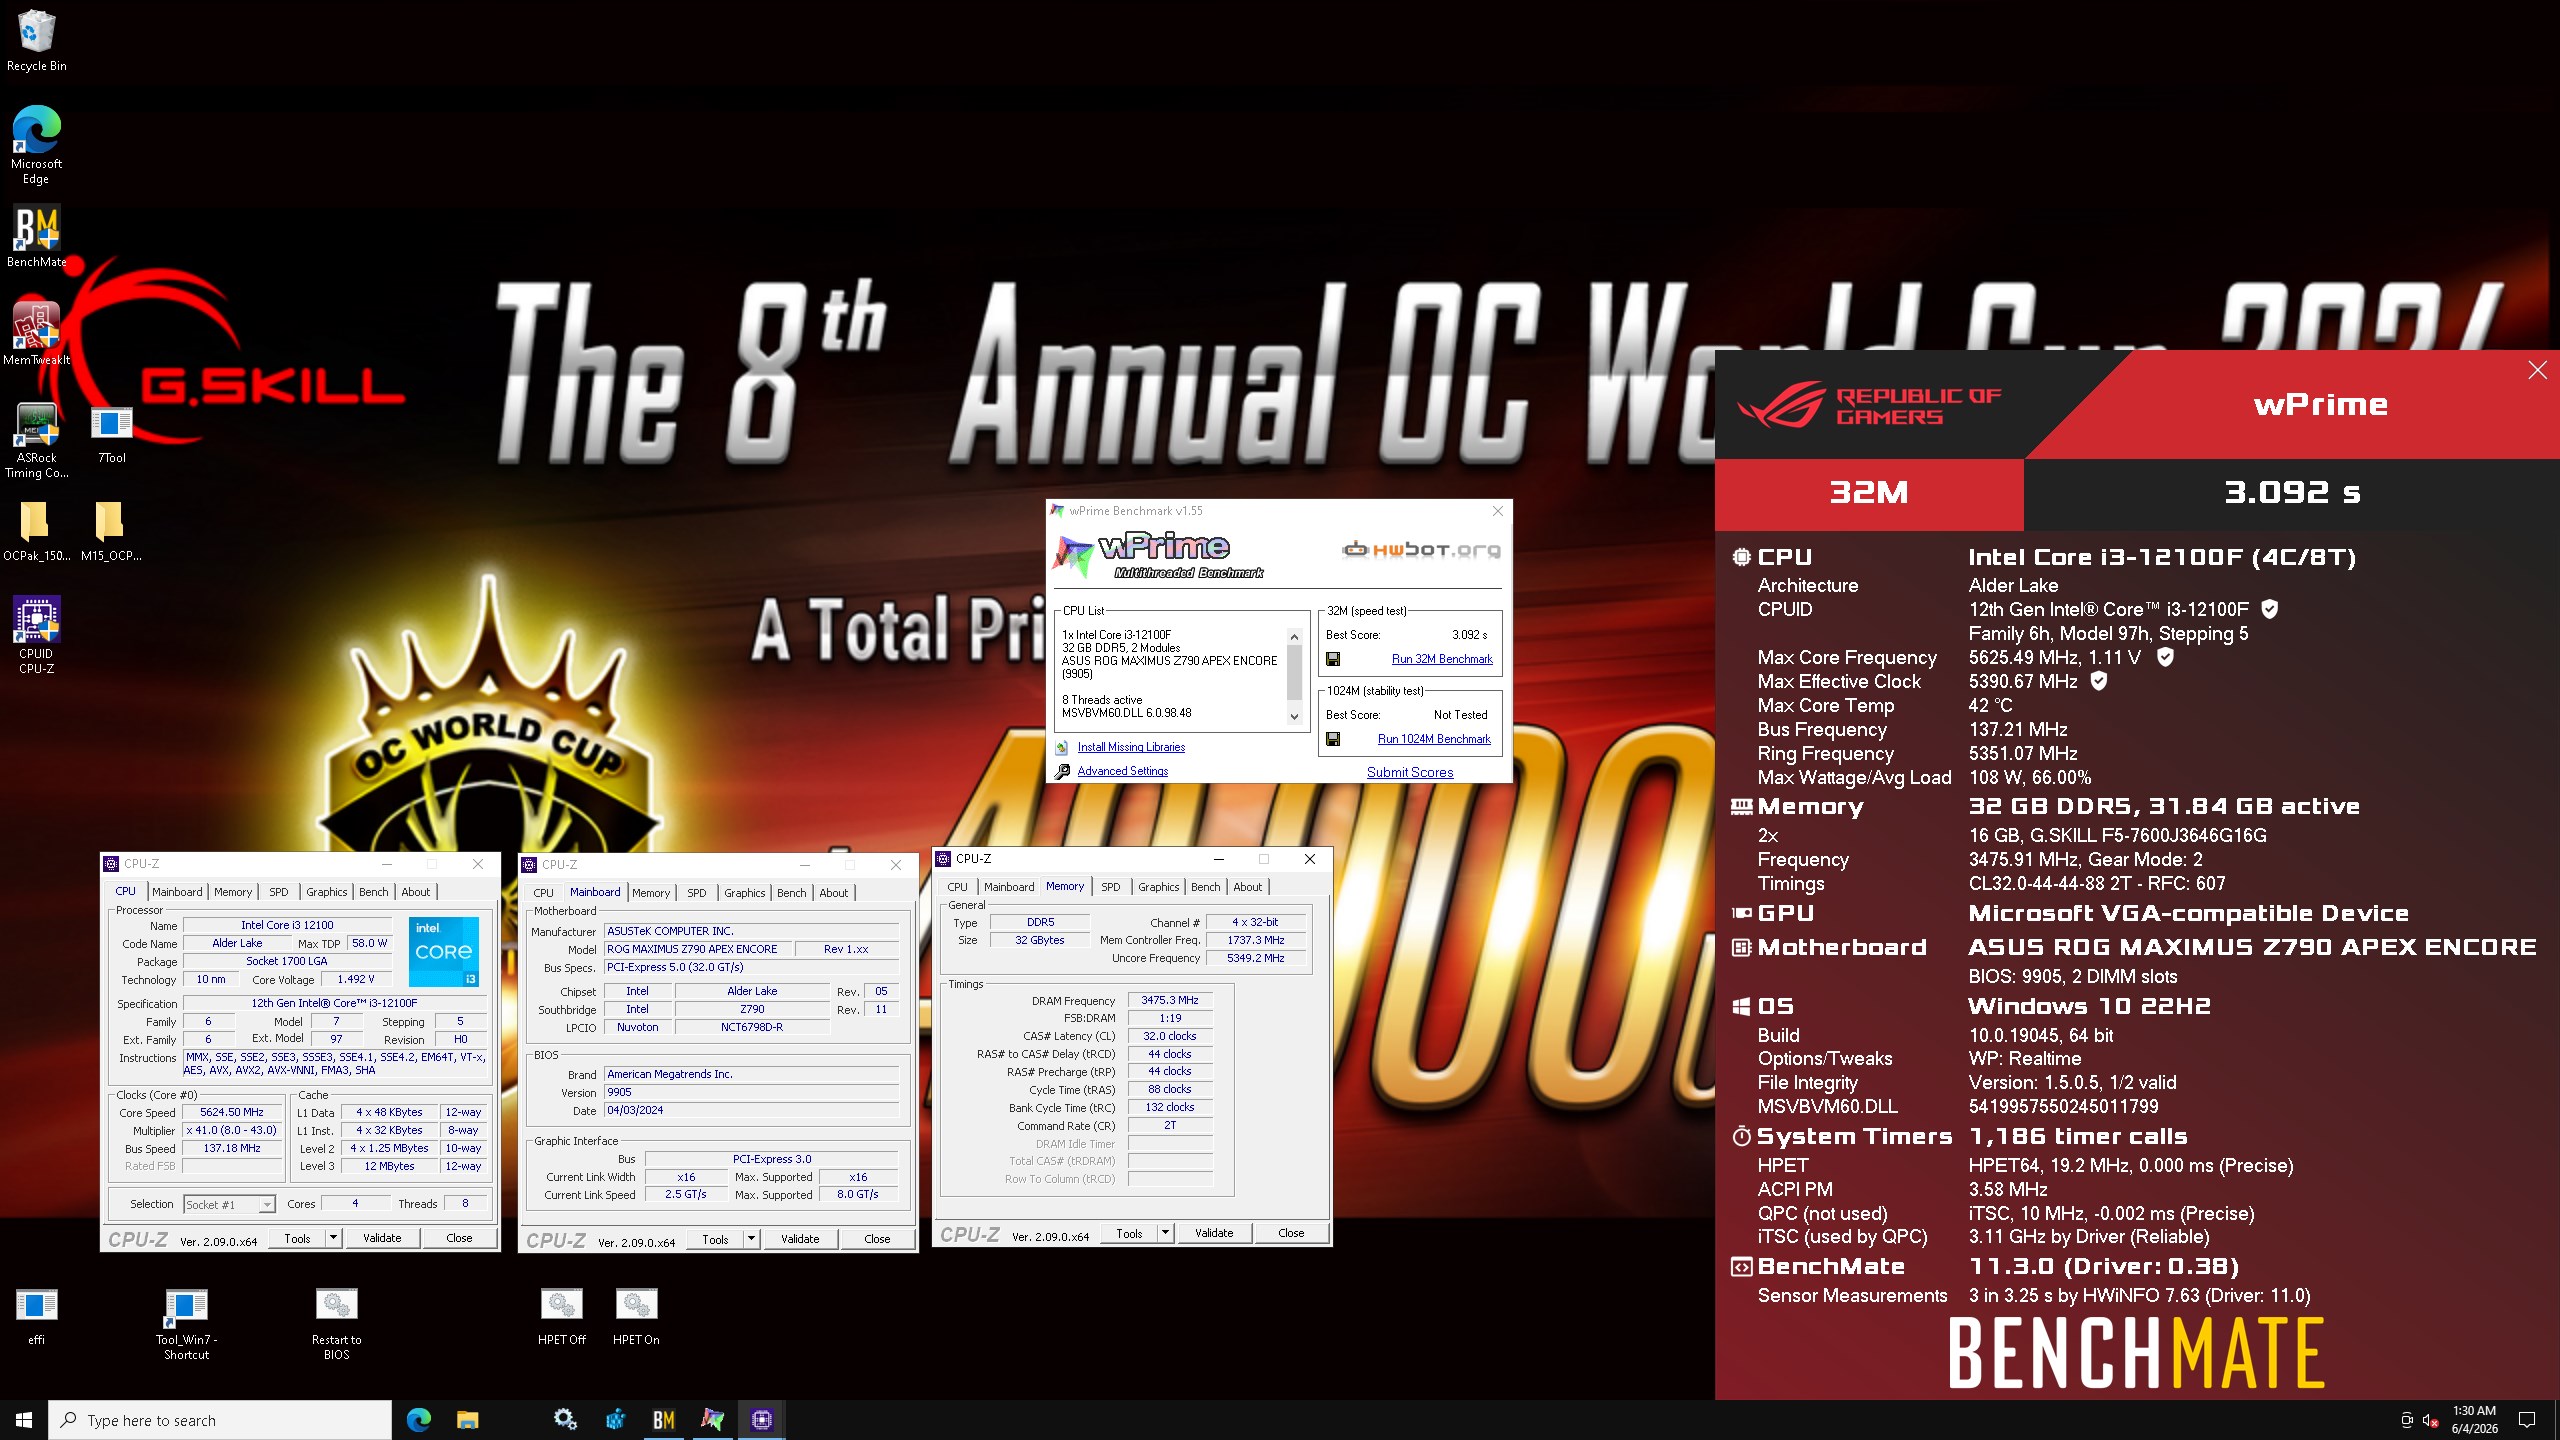Open the notification center icon in tray
Screen dimensions: 2560x1440
[x=2527, y=1420]
